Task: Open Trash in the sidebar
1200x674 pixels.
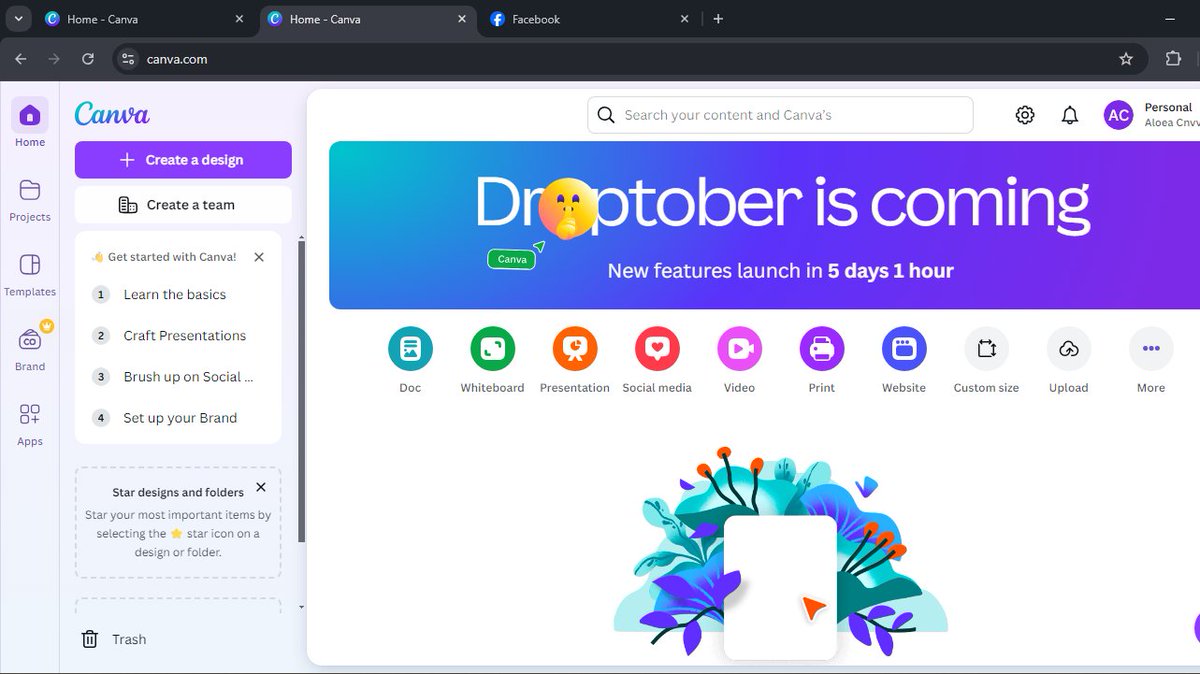Action: point(113,639)
